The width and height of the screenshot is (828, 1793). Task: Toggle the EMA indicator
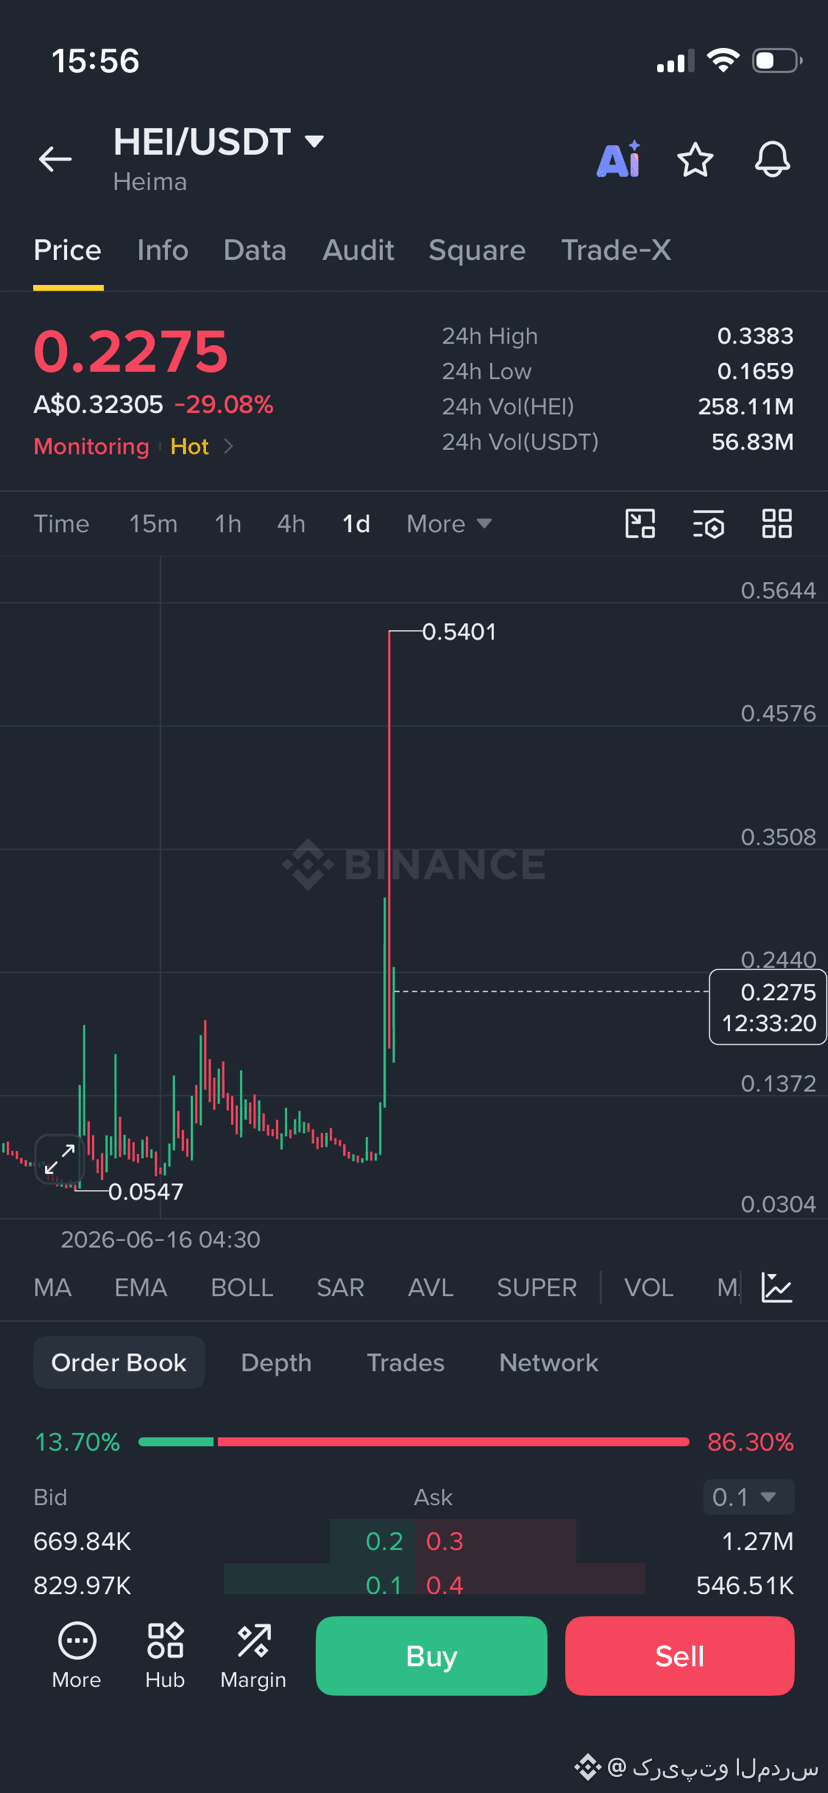point(140,1288)
